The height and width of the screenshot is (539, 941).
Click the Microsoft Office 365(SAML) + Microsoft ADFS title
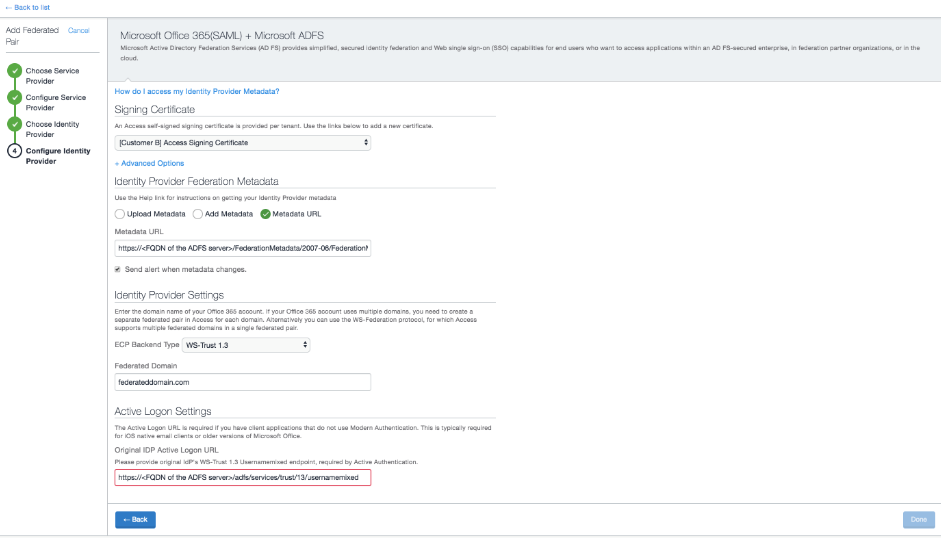coord(222,35)
